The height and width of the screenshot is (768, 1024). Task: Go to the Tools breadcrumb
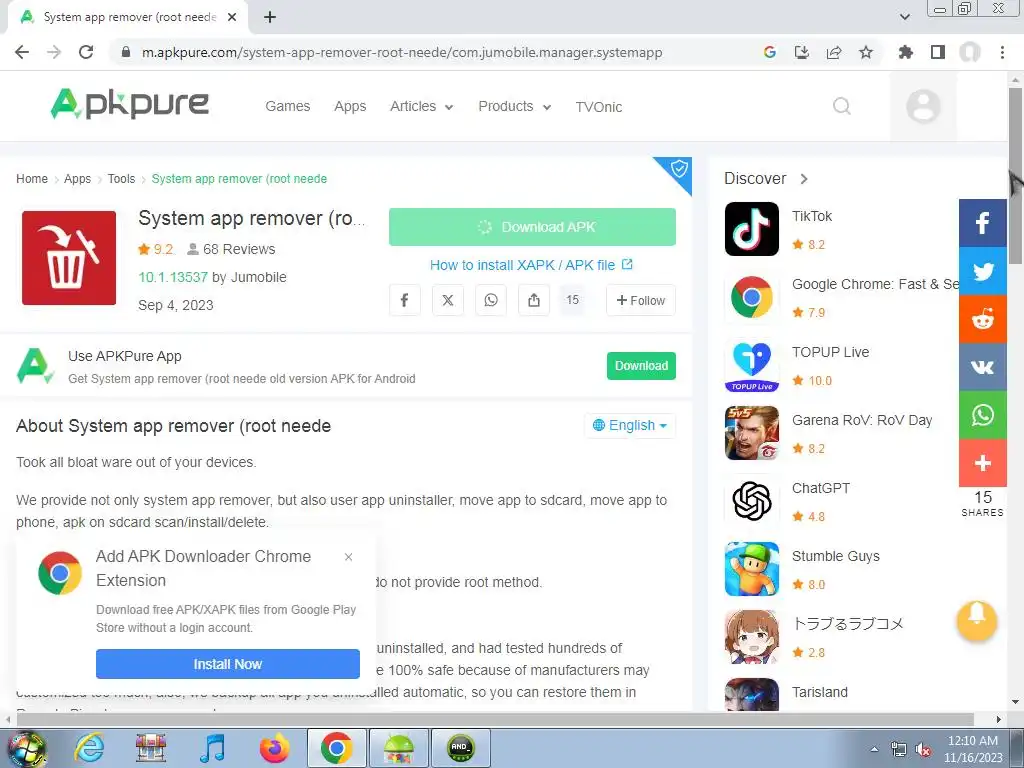tap(121, 179)
